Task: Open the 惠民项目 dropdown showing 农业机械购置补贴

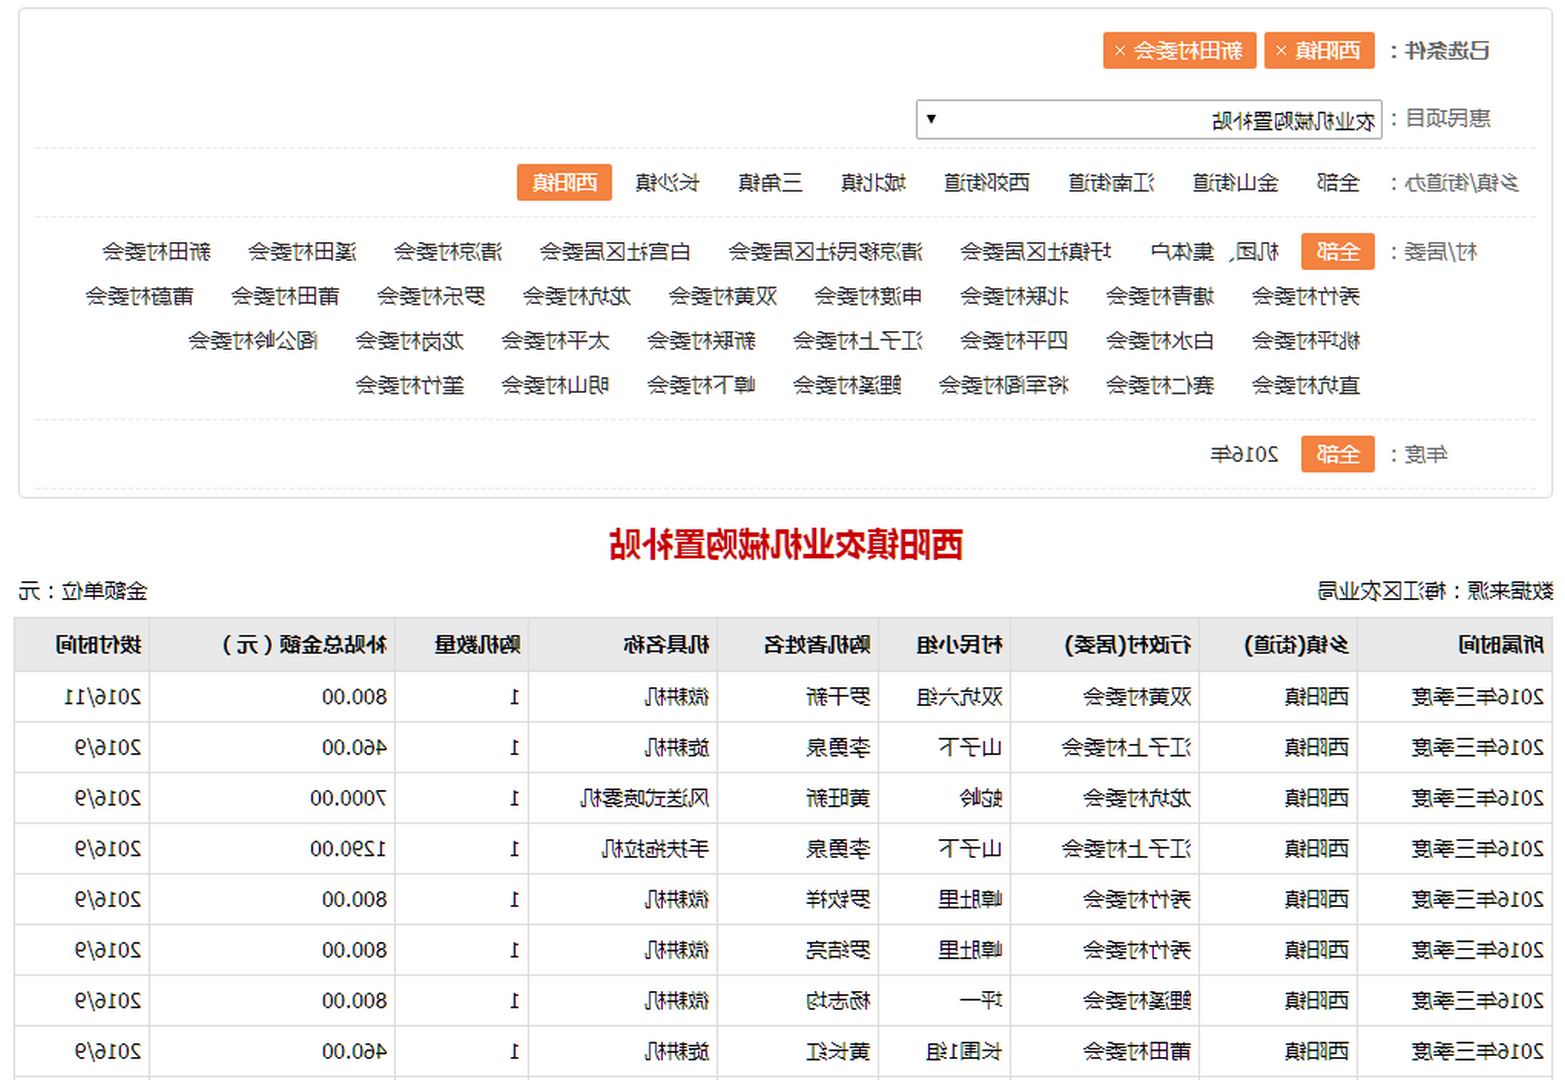Action: (x=1149, y=120)
